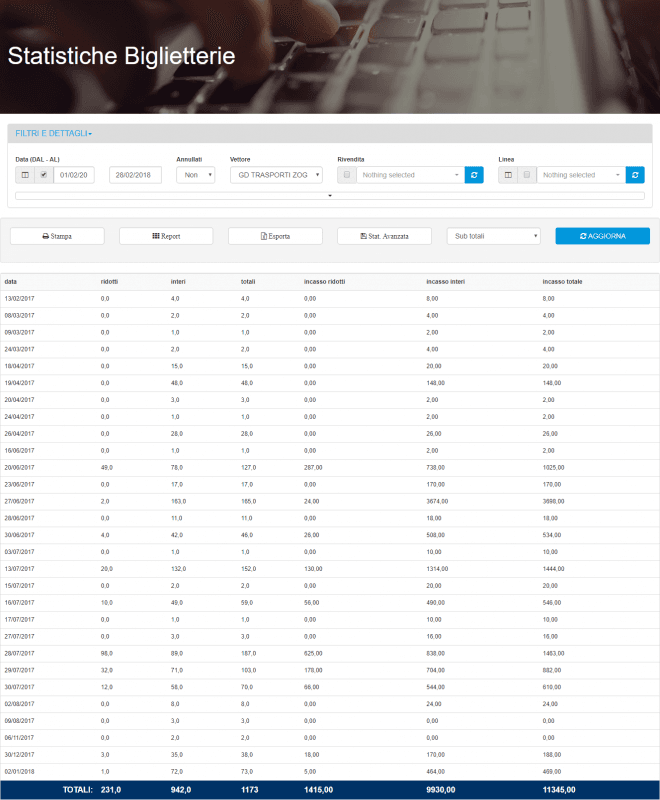The width and height of the screenshot is (660, 800).
Task: Toggle the Data filter checkbox
Action: (x=44, y=175)
